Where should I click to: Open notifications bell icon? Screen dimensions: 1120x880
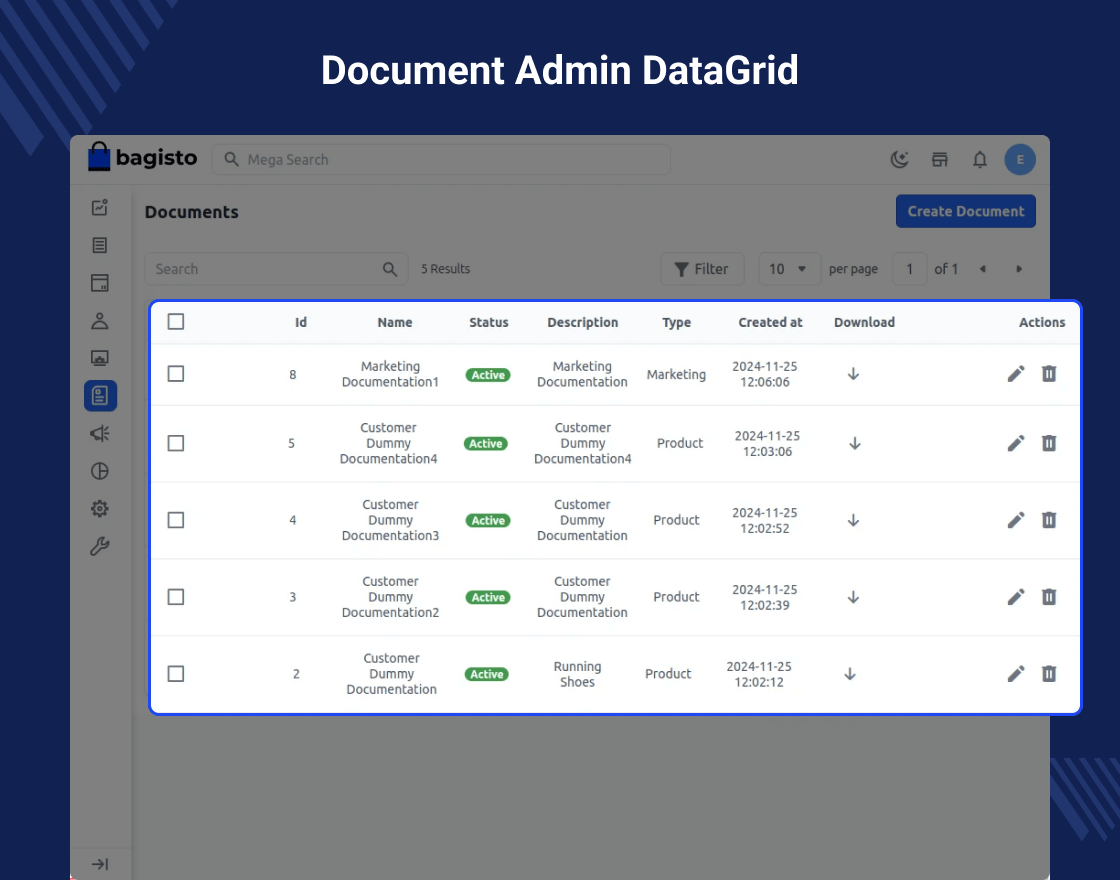979,159
